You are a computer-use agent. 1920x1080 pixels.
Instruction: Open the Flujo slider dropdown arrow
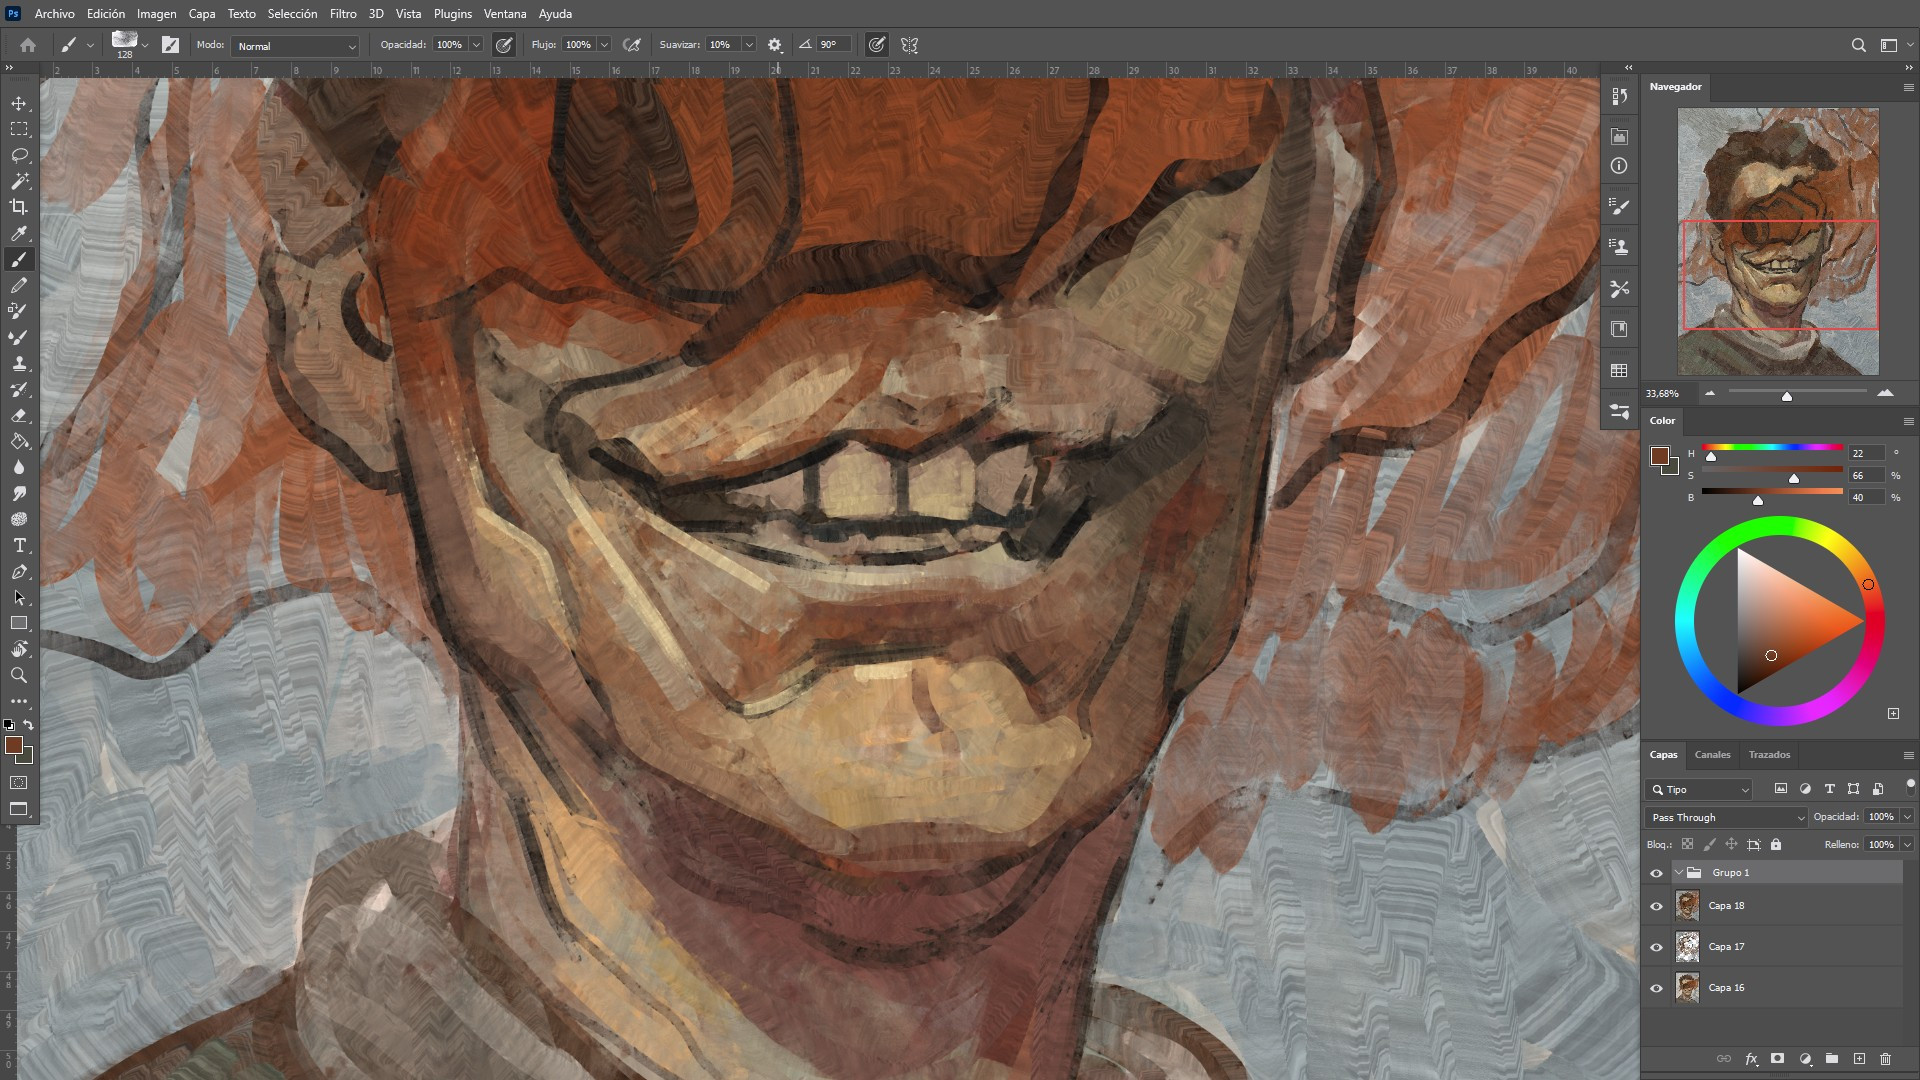point(604,45)
